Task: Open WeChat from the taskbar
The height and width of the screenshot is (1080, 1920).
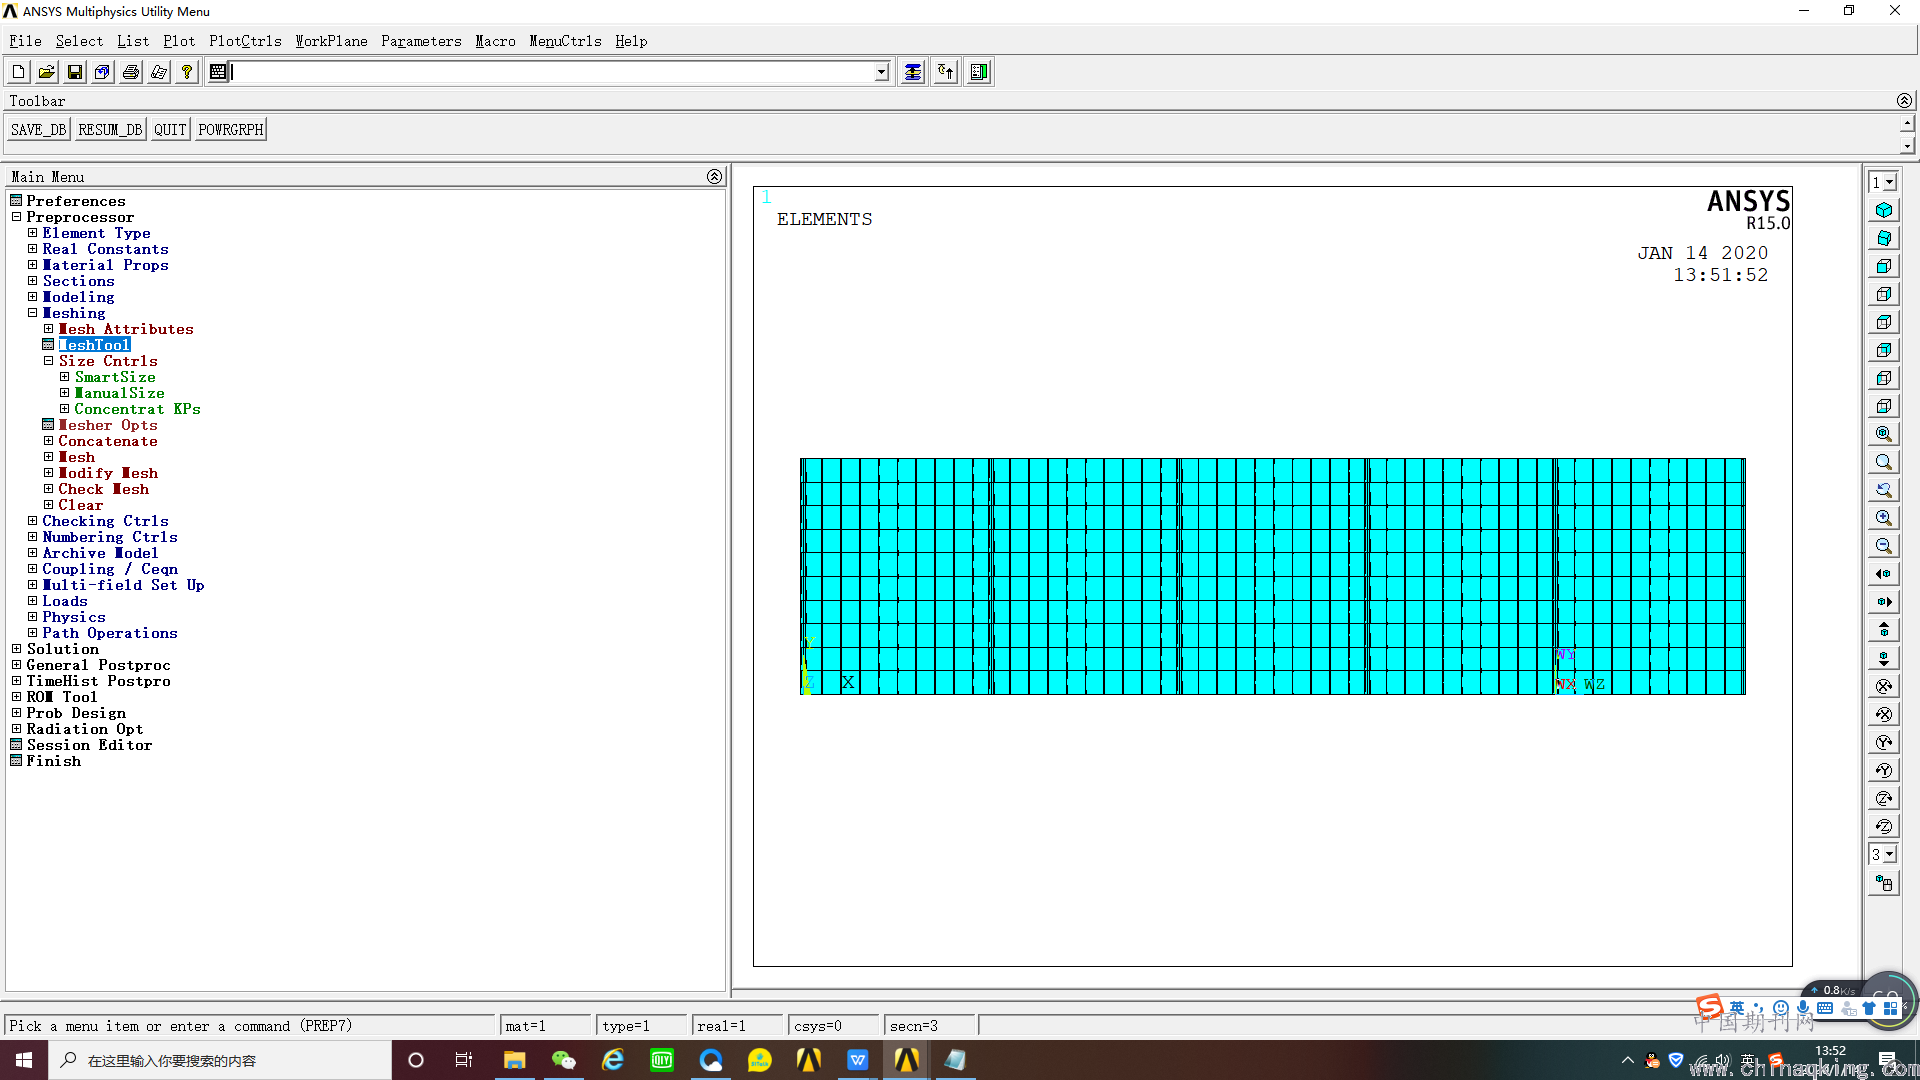Action: [564, 1060]
